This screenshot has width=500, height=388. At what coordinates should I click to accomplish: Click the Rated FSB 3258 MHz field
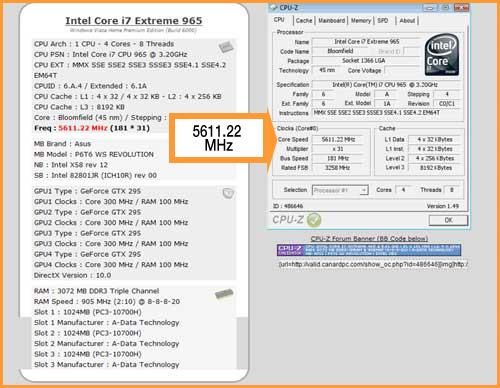(x=338, y=168)
